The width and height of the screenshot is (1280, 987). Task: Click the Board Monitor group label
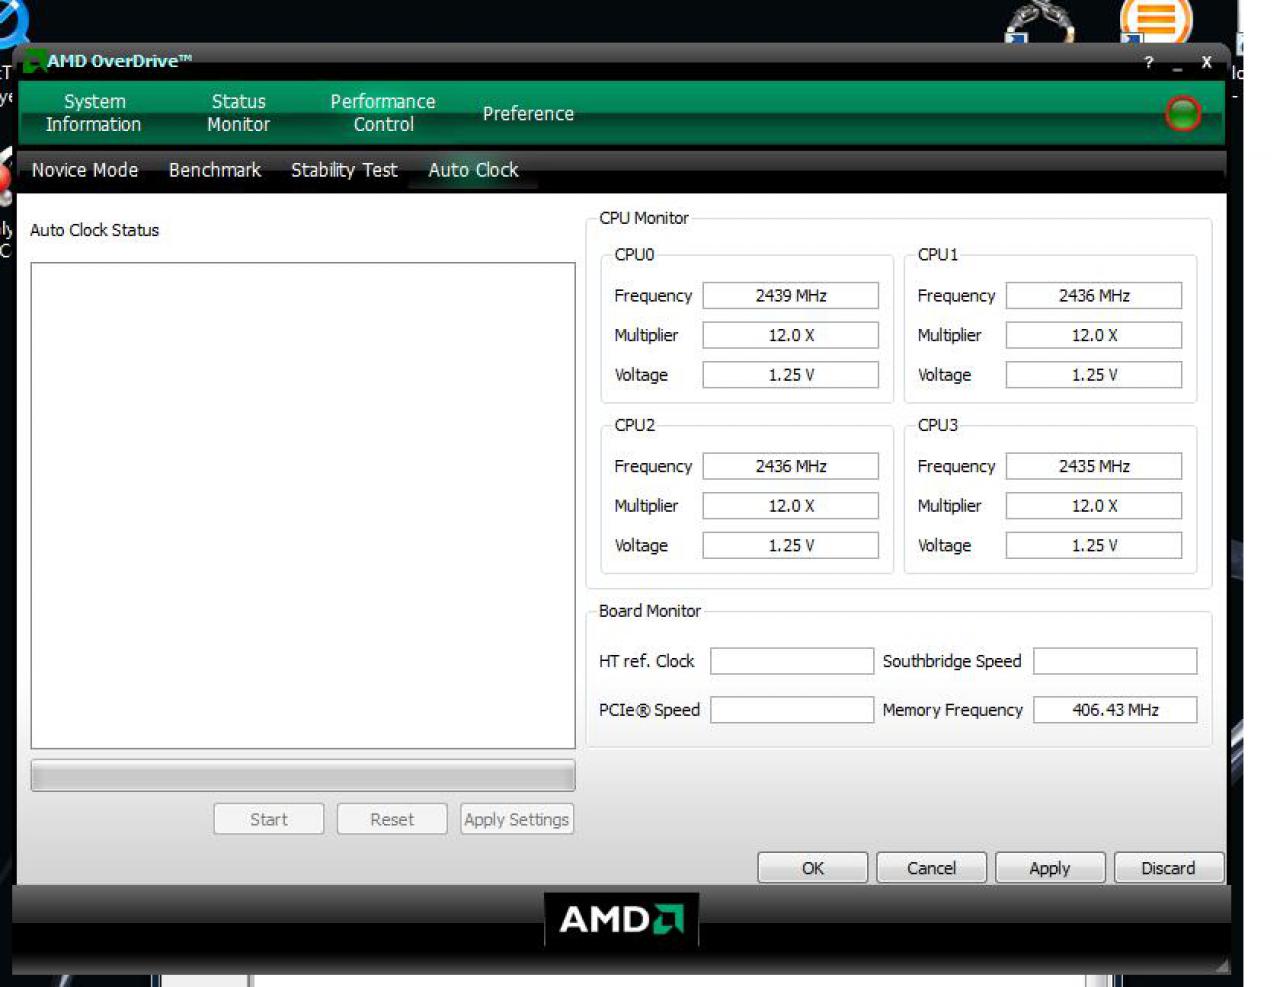click(x=650, y=611)
